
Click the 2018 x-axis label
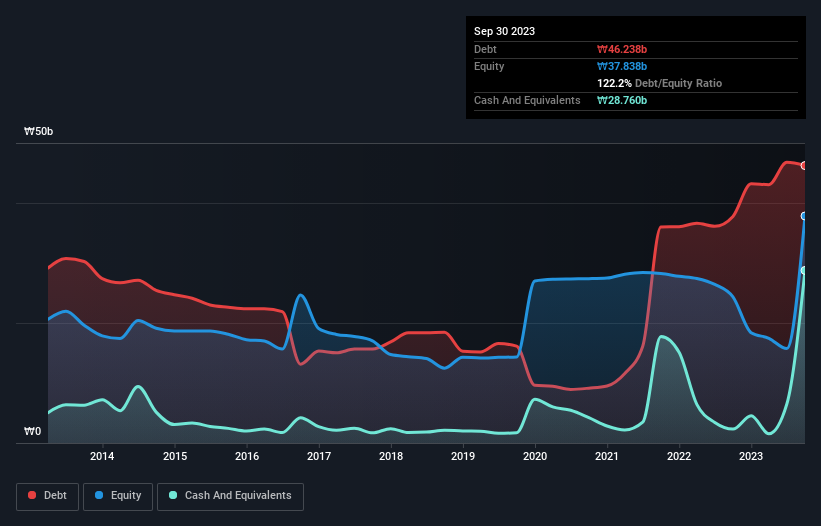click(391, 456)
